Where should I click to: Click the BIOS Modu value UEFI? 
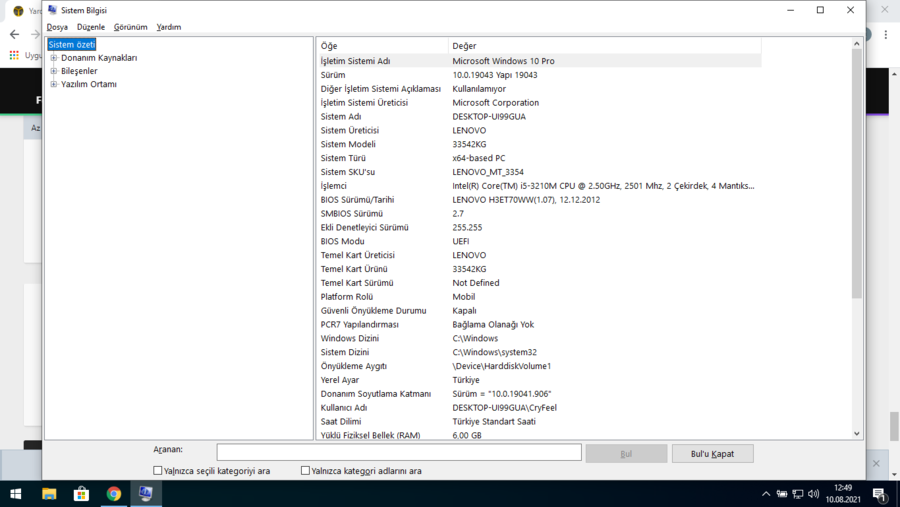tap(460, 241)
